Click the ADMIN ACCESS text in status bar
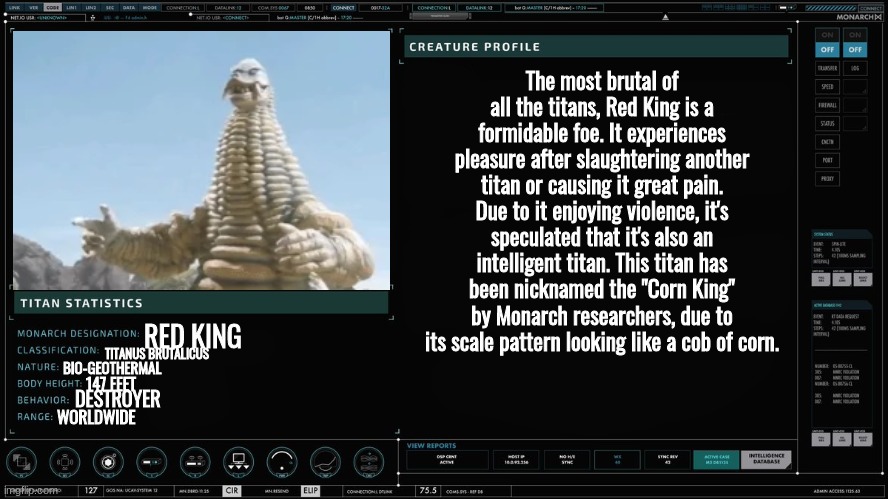This screenshot has height=499, width=888. coord(836,491)
